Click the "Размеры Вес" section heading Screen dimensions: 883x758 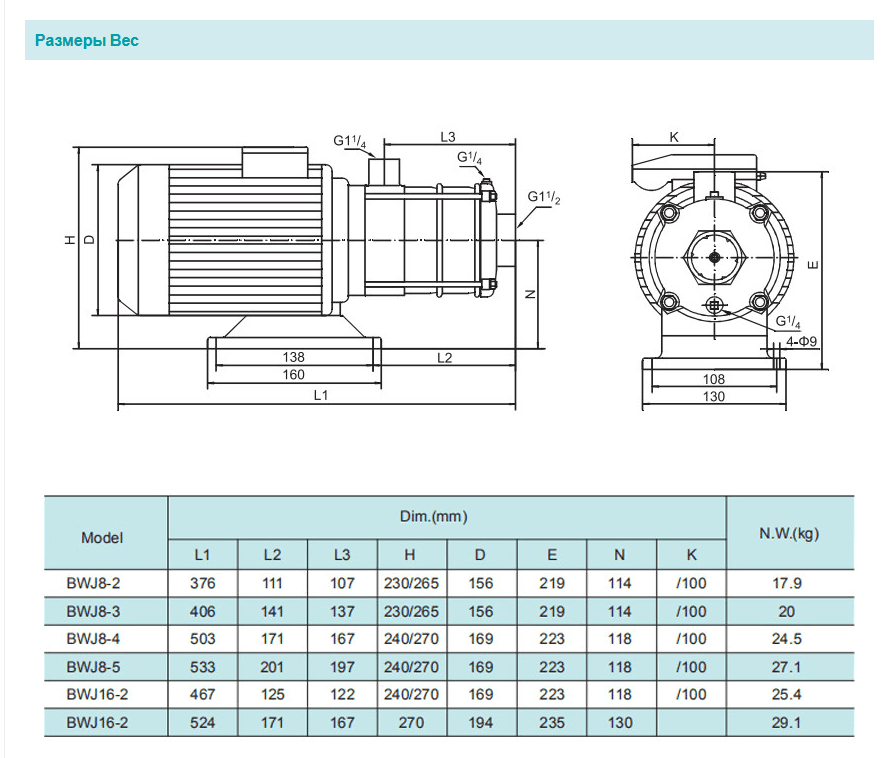click(87, 41)
